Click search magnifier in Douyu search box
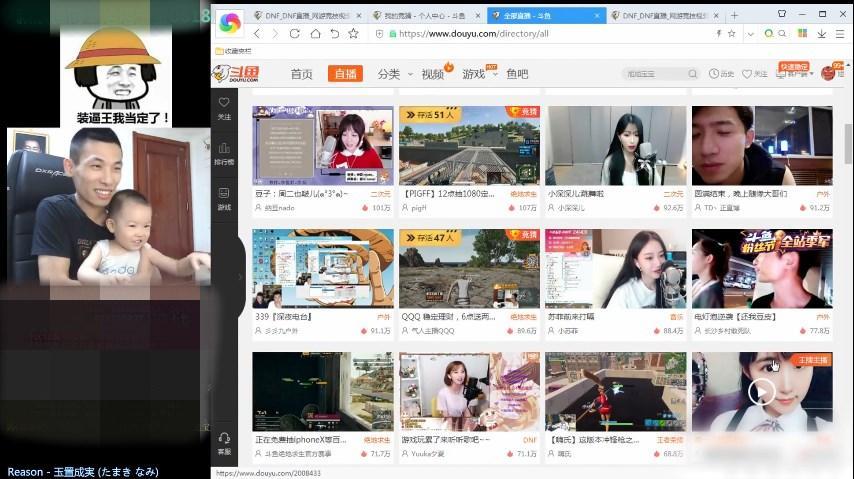The height and width of the screenshot is (479, 854). tap(692, 74)
